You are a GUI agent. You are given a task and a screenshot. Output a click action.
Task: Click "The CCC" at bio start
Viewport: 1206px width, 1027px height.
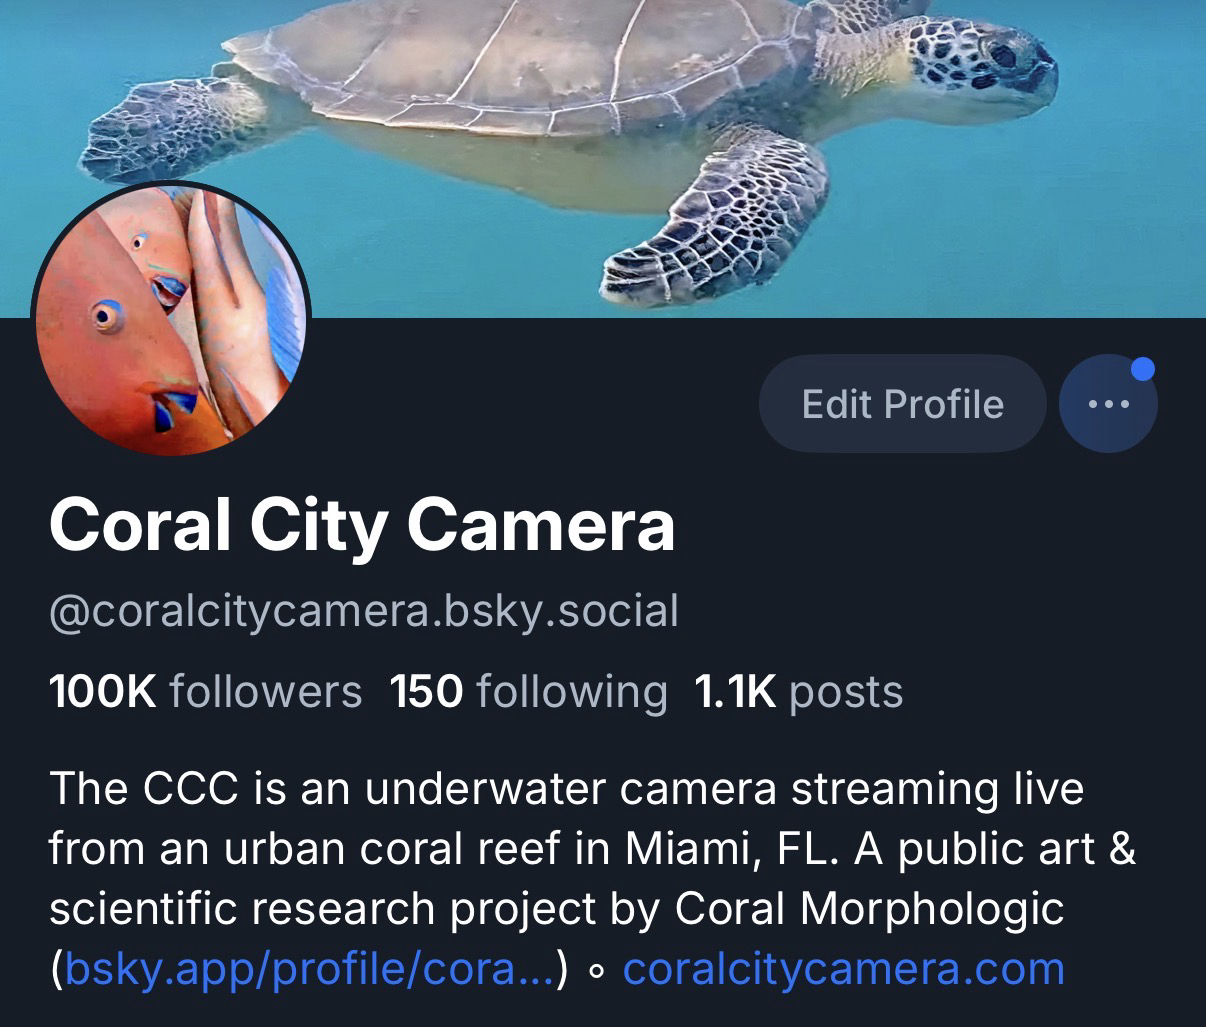(144, 789)
